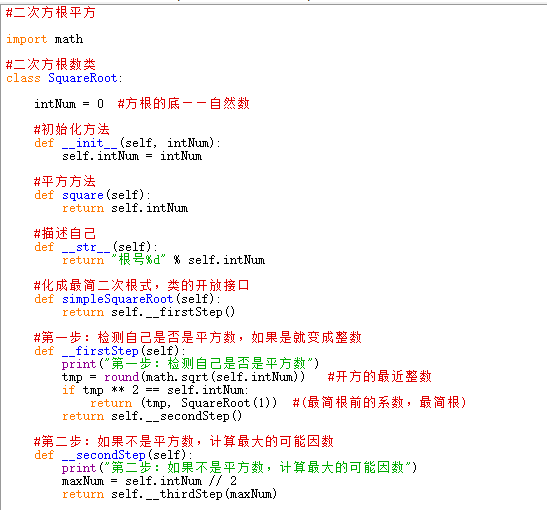Click 'math' module name after import
Screen dimensions: 547x510
pos(69,39)
